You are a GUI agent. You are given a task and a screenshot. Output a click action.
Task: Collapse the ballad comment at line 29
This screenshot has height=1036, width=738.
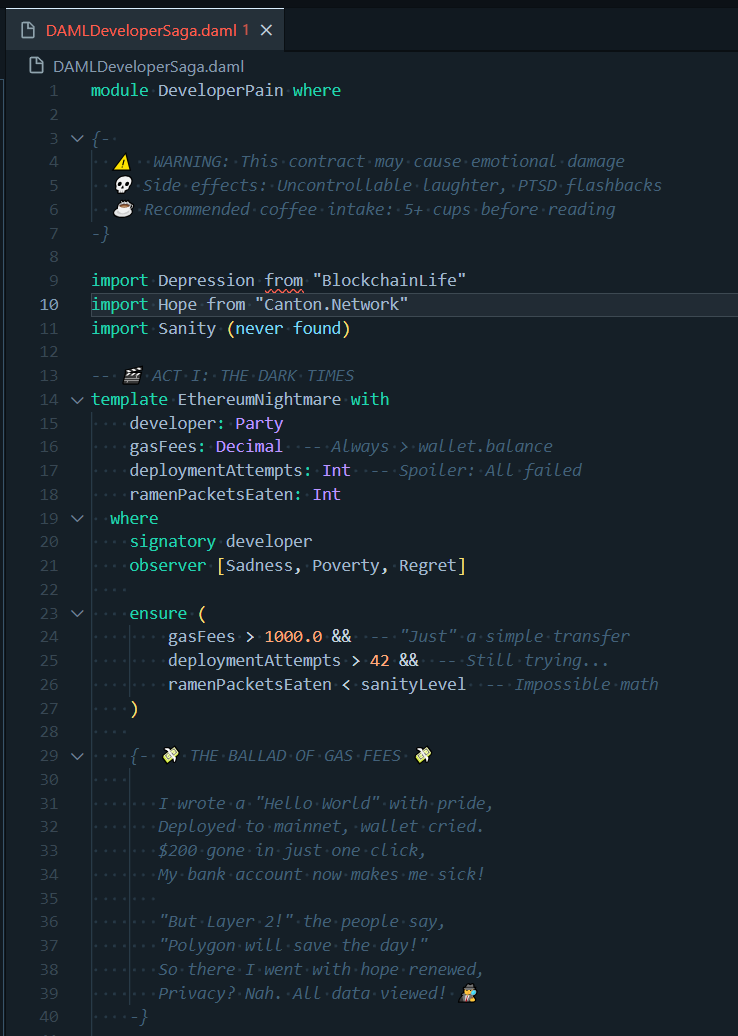click(x=77, y=756)
